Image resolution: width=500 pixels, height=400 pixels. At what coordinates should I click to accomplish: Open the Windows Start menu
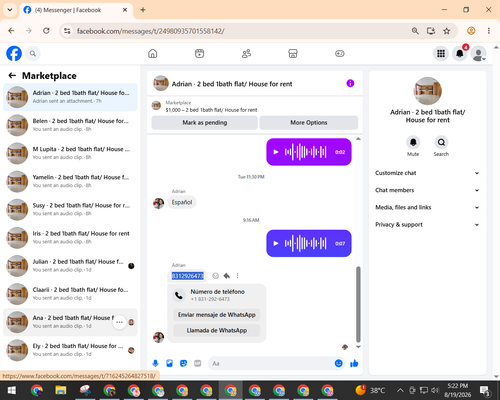click(12, 390)
